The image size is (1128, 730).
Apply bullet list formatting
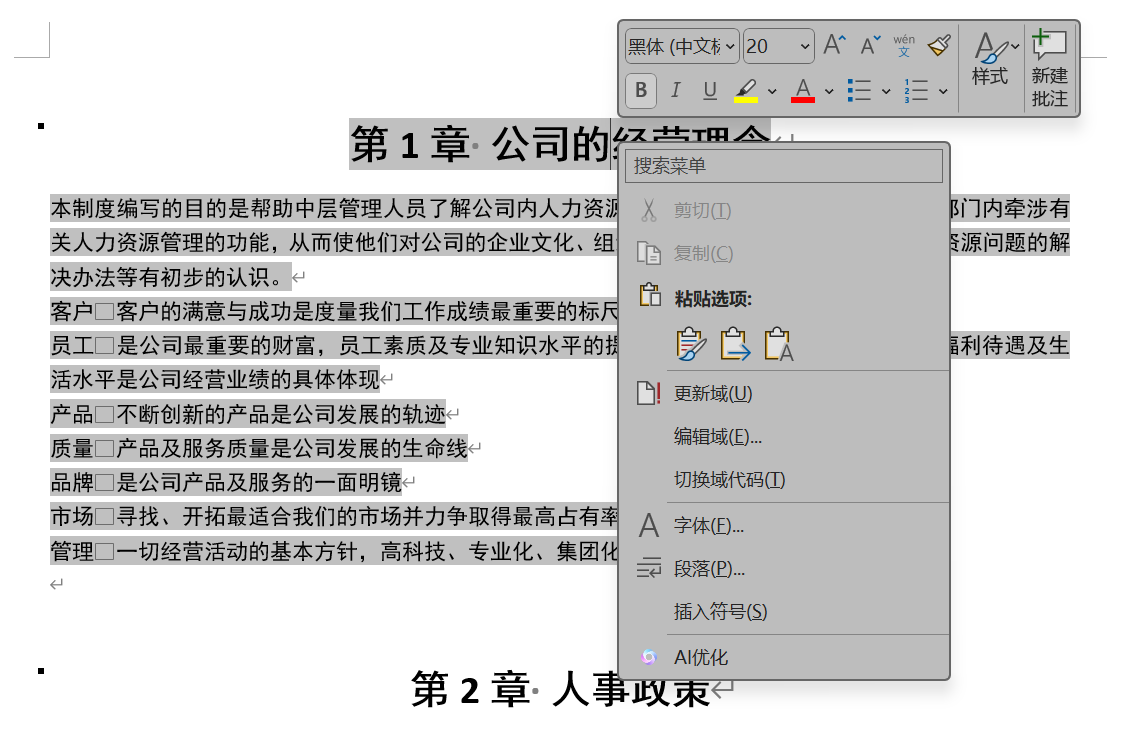[859, 91]
